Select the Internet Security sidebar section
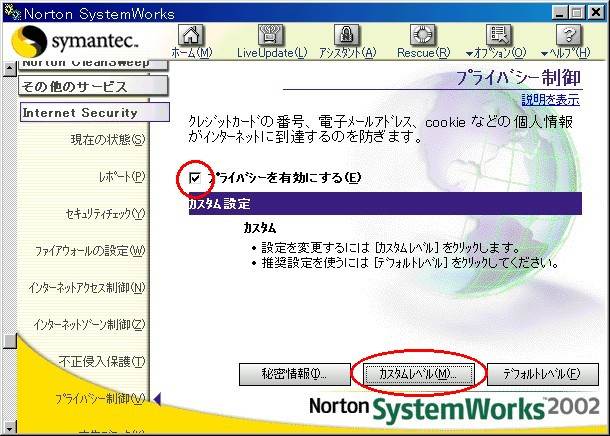The height and width of the screenshot is (436, 610). 95,112
